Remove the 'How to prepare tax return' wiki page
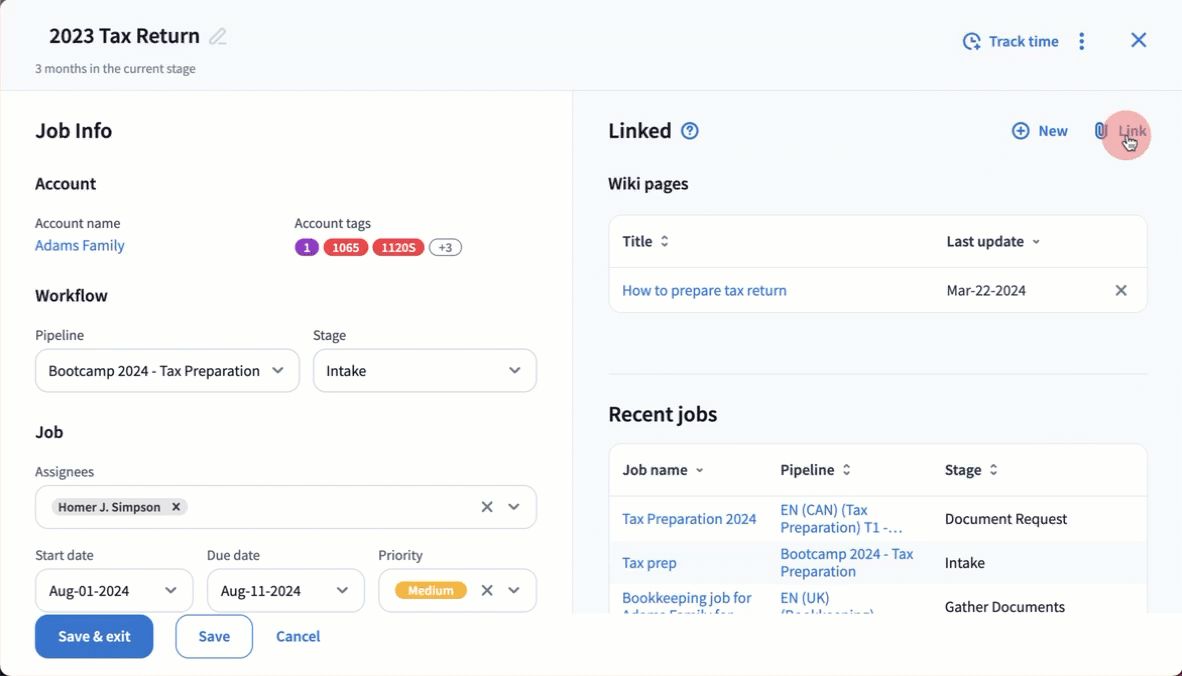Image resolution: width=1182 pixels, height=676 pixels. click(x=1121, y=290)
